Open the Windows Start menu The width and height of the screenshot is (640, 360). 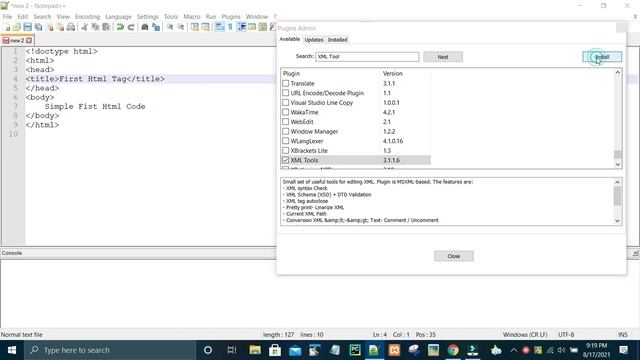click(12, 350)
